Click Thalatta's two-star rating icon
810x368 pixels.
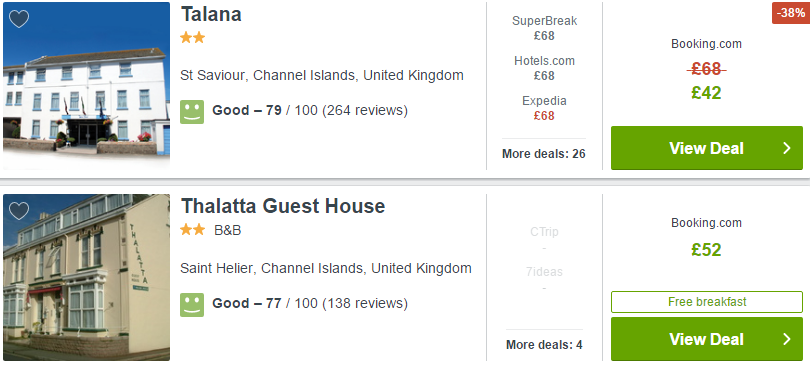coord(193,230)
